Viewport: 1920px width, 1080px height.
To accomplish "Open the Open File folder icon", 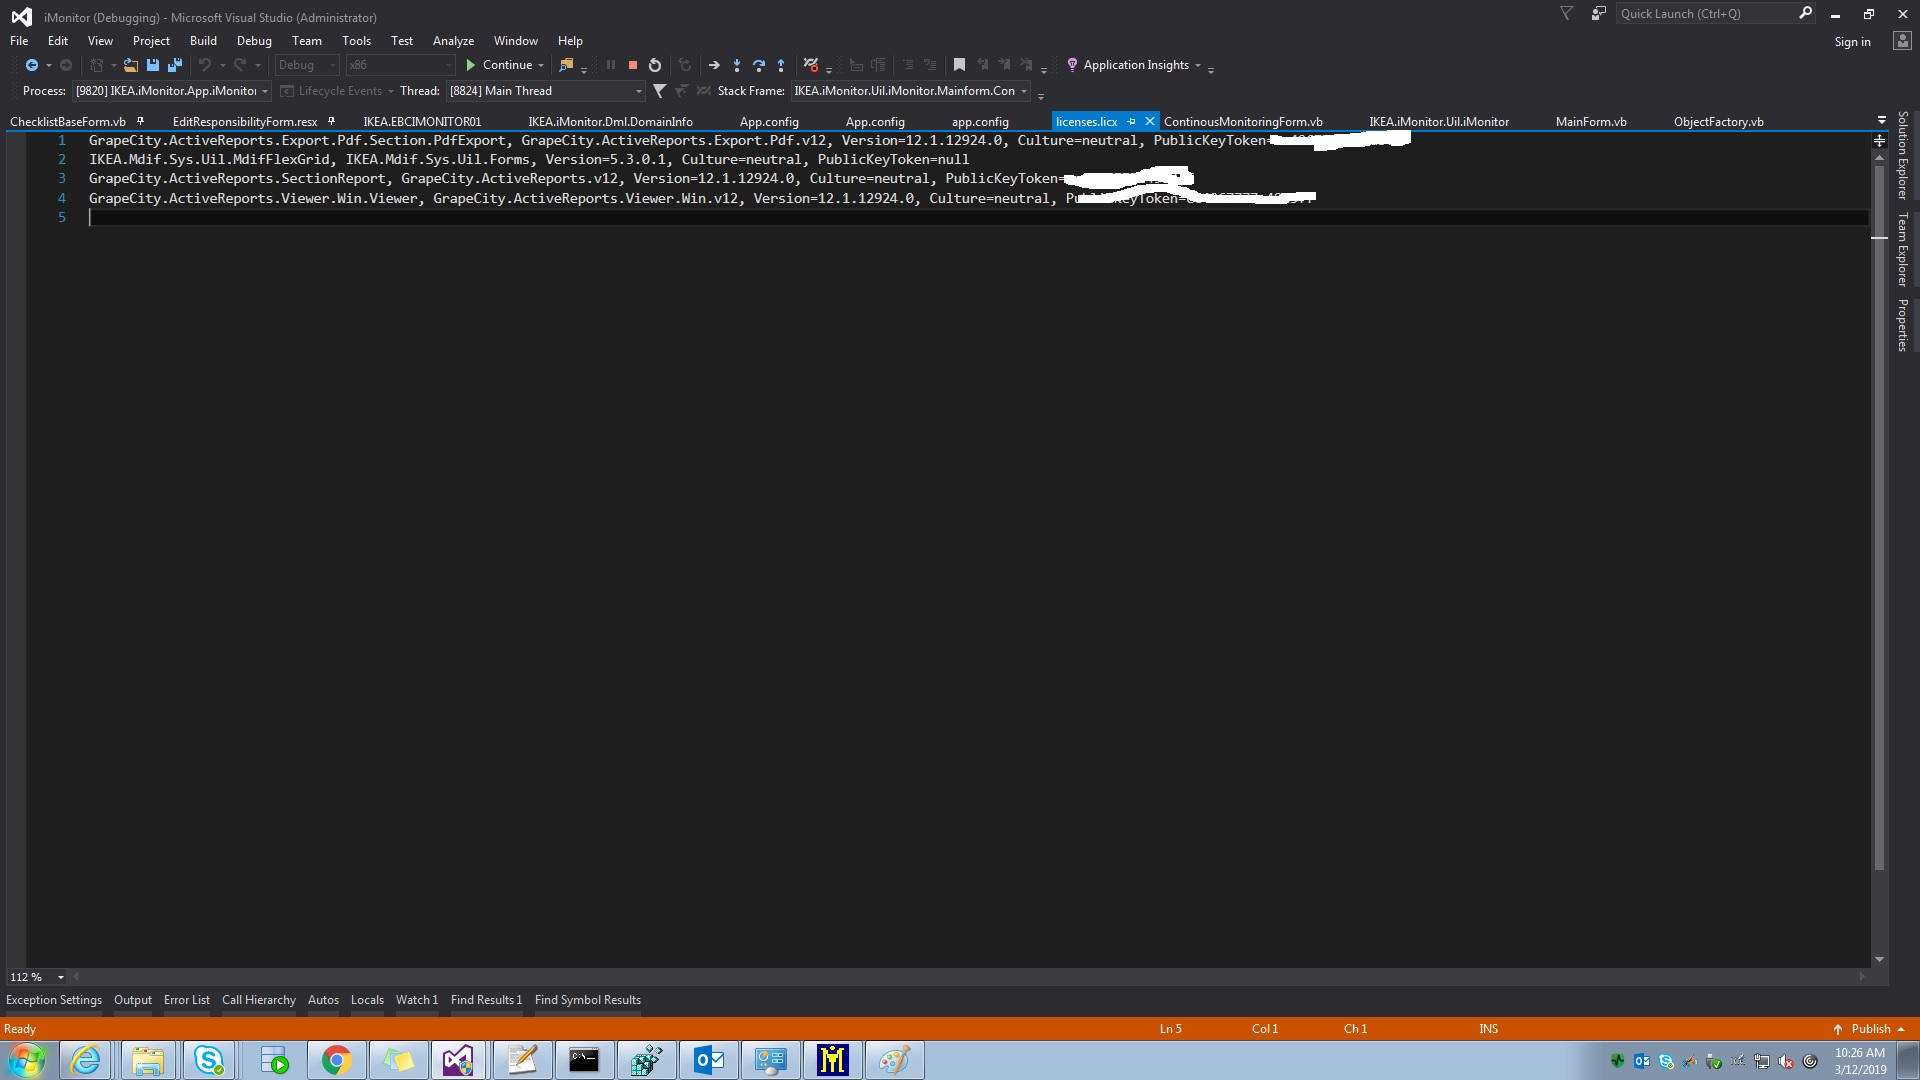I will click(131, 65).
